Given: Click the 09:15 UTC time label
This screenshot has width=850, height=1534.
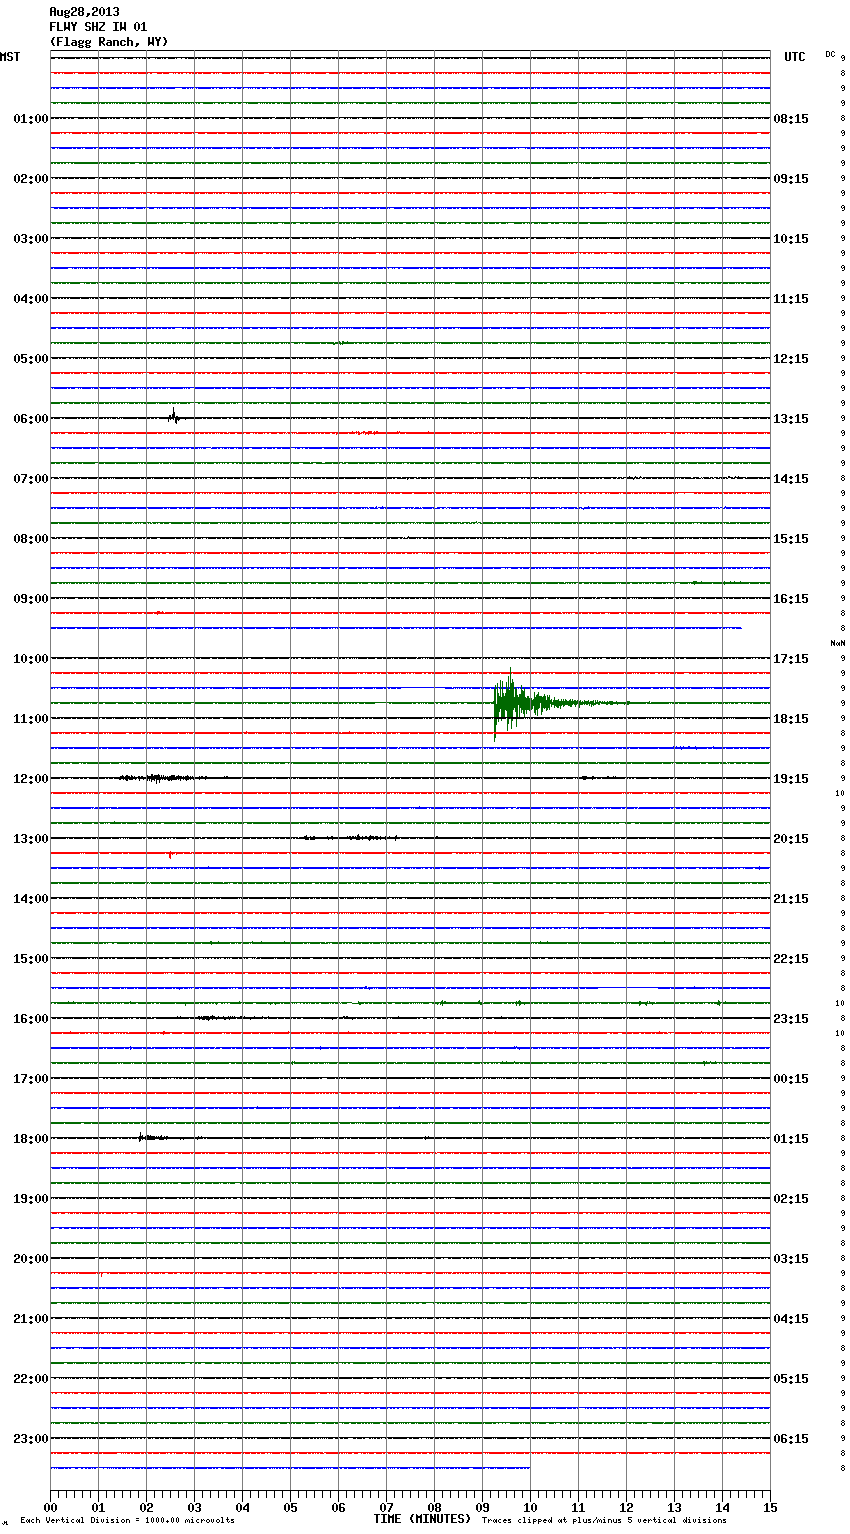Looking at the screenshot, I should [791, 179].
